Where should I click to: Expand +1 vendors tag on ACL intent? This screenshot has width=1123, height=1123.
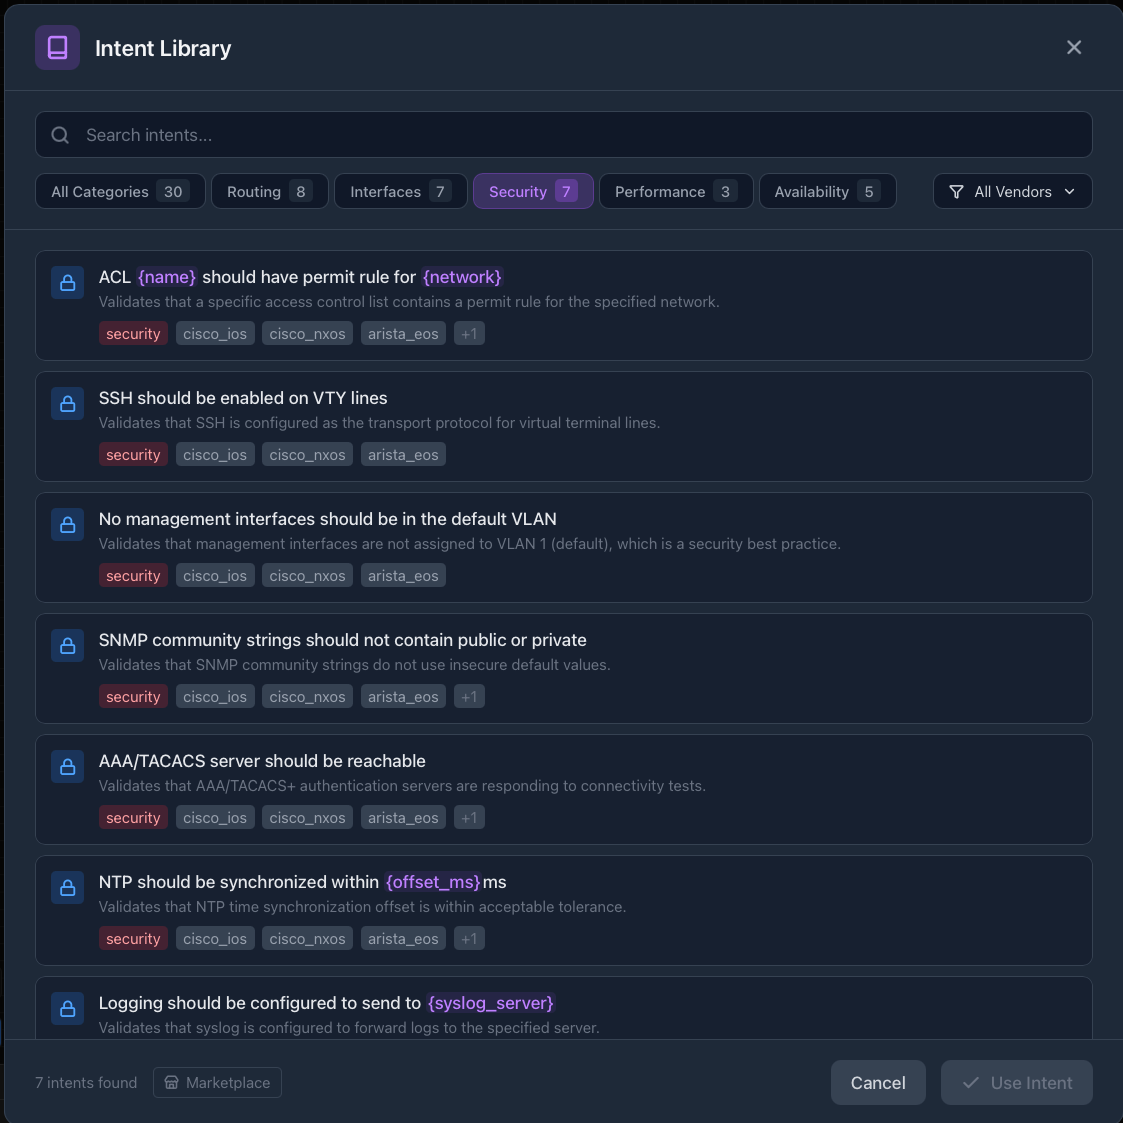[469, 334]
